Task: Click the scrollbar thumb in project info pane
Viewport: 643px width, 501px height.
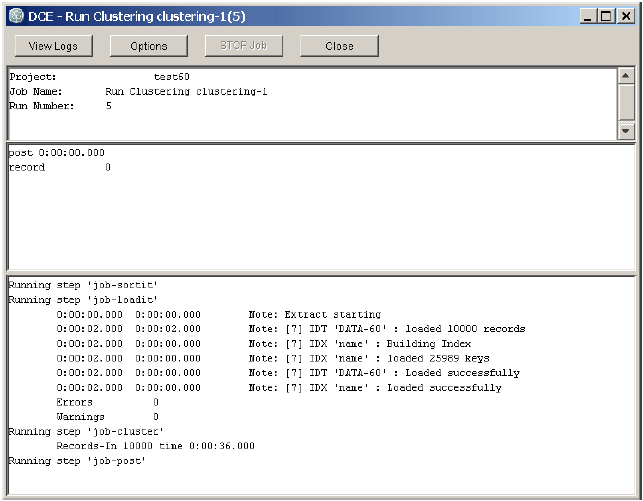Action: click(x=626, y=102)
